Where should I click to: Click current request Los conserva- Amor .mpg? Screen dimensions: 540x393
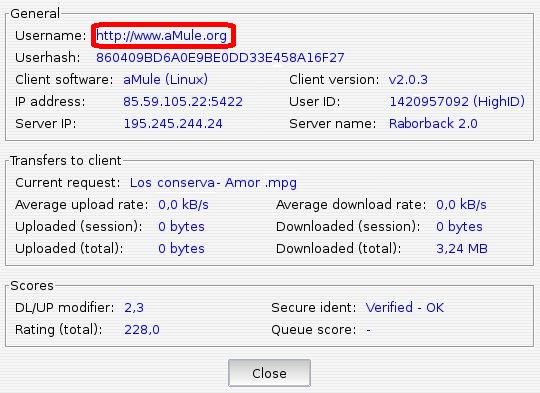213,183
